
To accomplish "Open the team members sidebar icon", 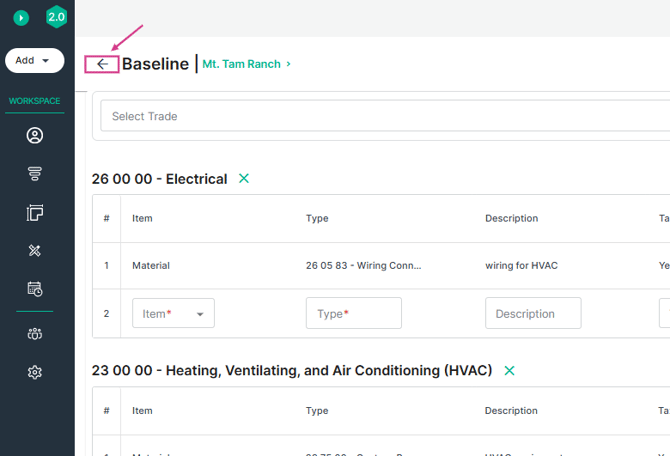I will pos(35,334).
